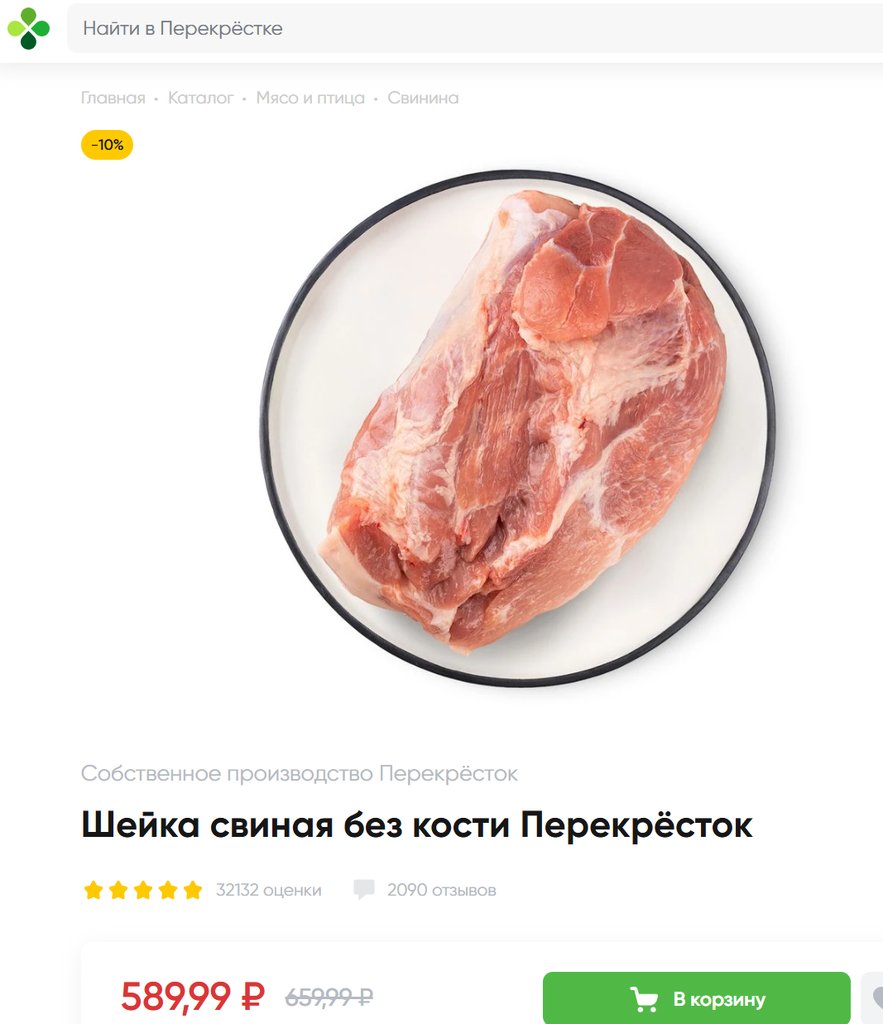The height and width of the screenshot is (1024, 883).
Task: Open the 'Свинина' breadcrumb category
Action: [423, 98]
